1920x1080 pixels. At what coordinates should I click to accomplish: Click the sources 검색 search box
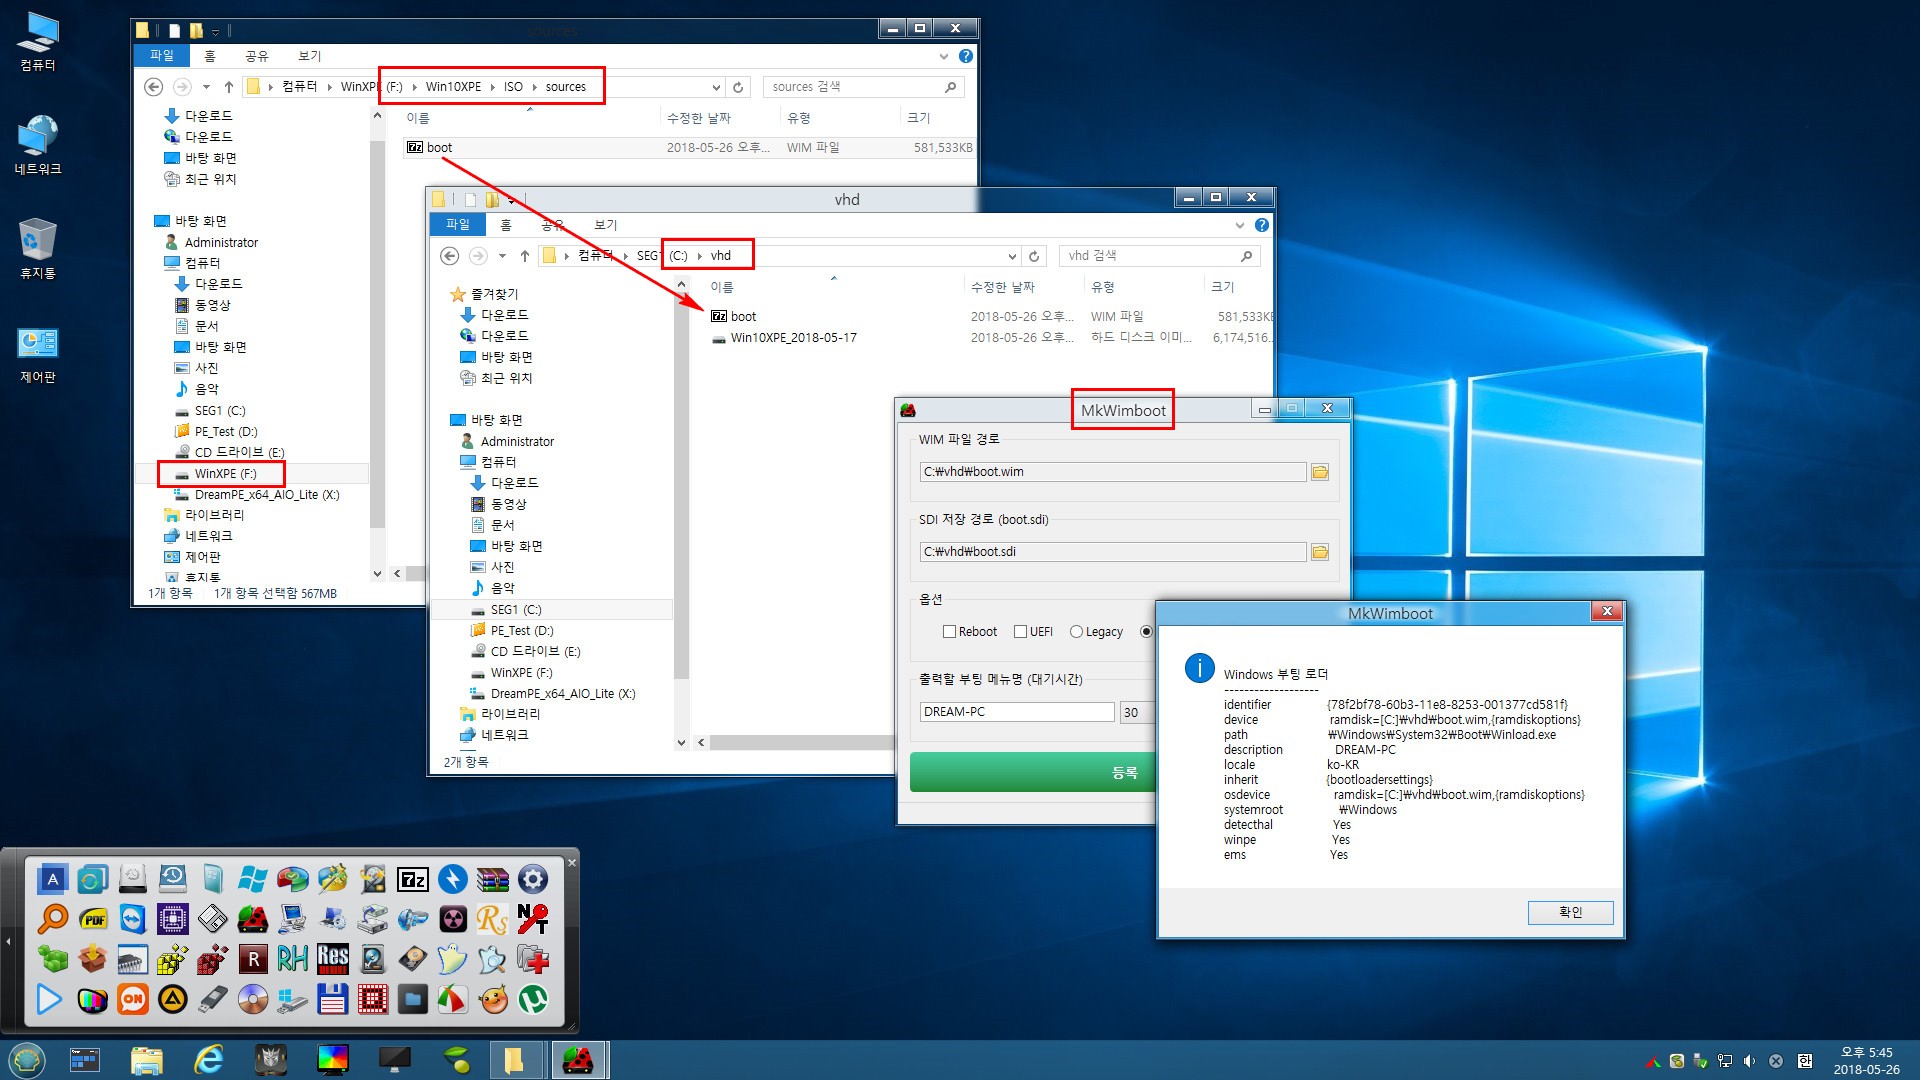point(864,87)
